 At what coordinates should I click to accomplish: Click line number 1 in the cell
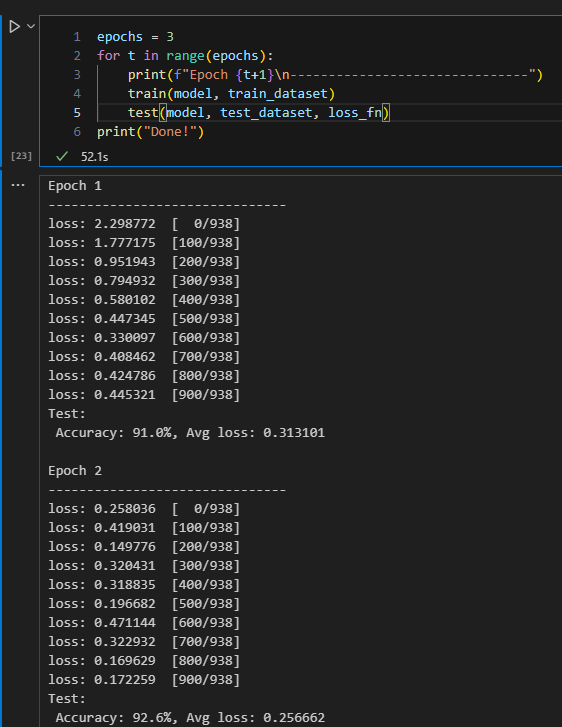(77, 37)
